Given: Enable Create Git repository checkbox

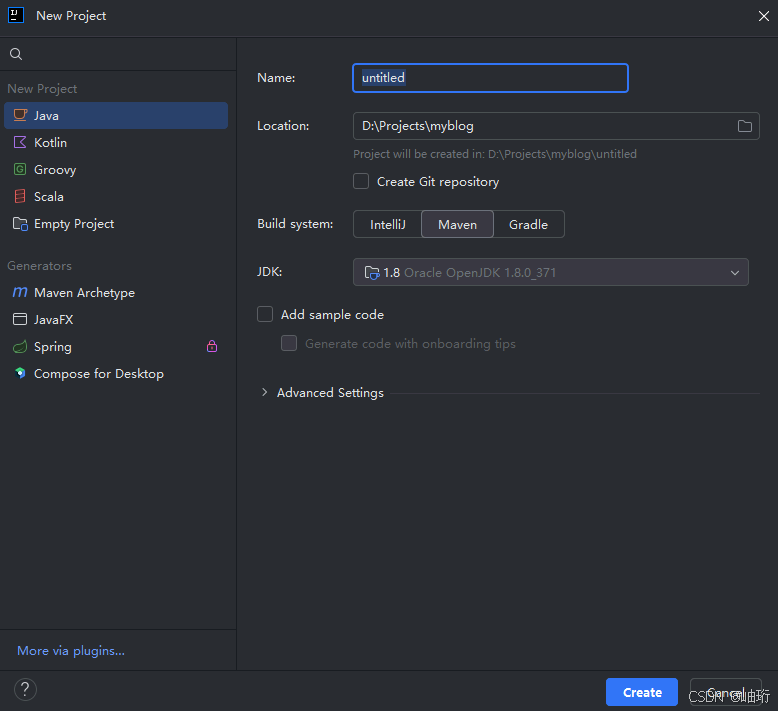Looking at the screenshot, I should click(x=361, y=181).
